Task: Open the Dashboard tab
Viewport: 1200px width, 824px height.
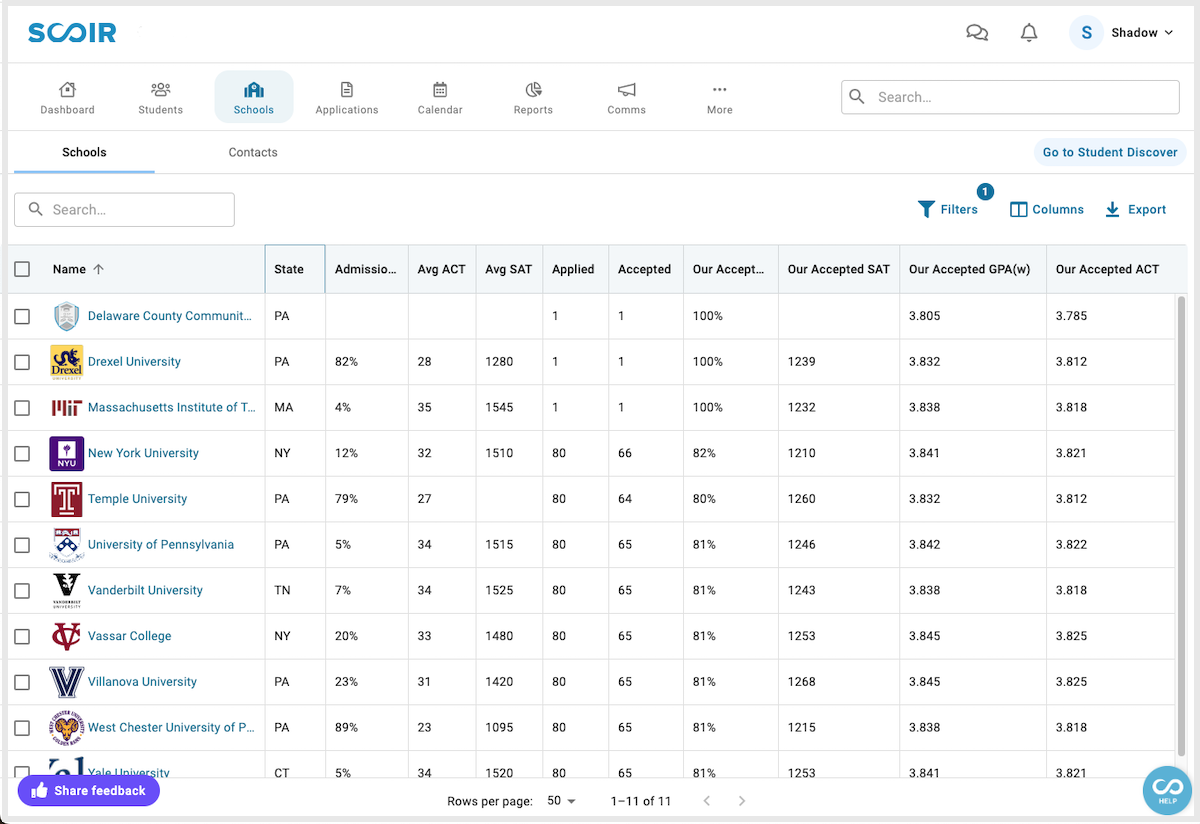Action: (67, 98)
